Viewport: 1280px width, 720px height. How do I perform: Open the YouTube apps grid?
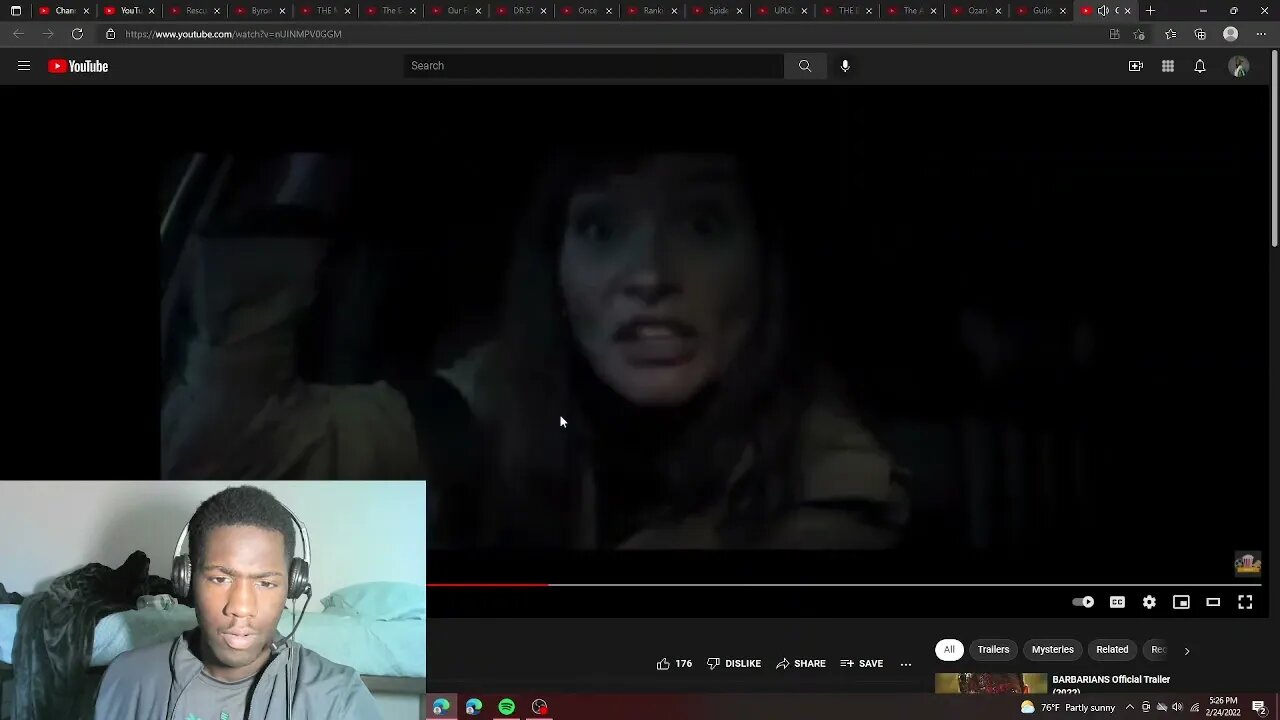[1168, 66]
